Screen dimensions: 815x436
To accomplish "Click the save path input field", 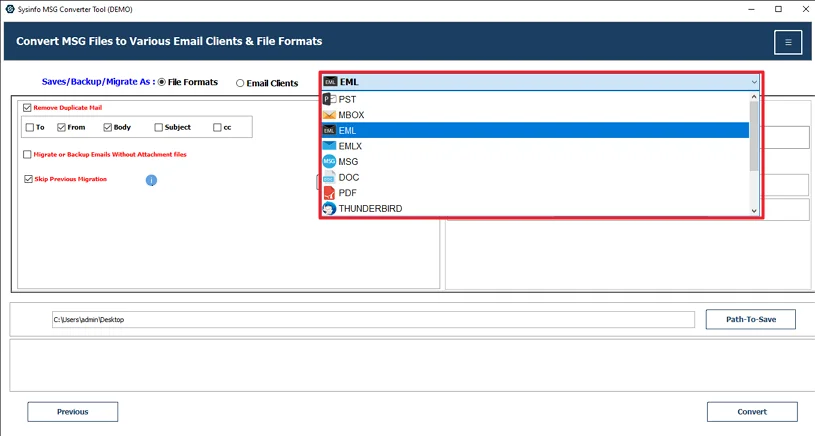I will (x=373, y=320).
